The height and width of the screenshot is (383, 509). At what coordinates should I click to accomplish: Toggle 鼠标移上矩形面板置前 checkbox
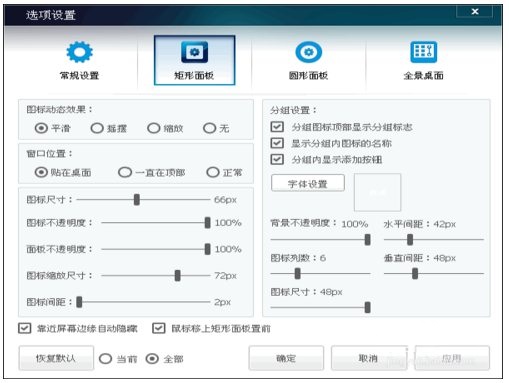(x=159, y=328)
